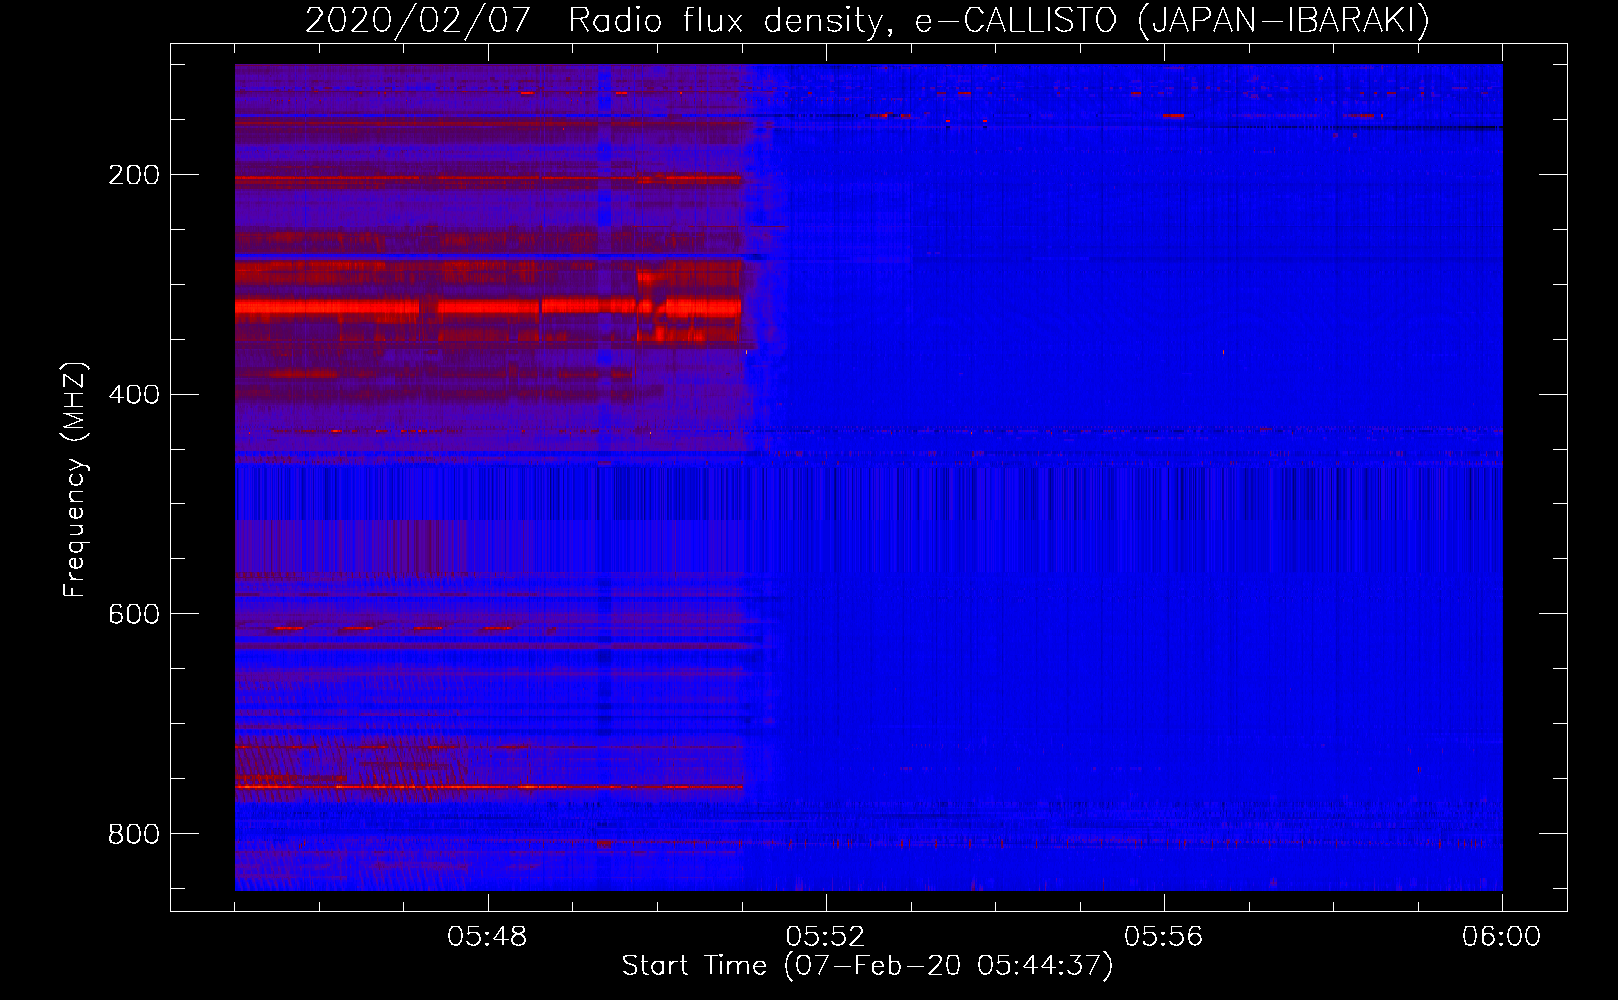Click the 'Start Time (07-Feb-20 05:44:37)' axis label
Screen dimensions: 1618x1000
coord(867,966)
